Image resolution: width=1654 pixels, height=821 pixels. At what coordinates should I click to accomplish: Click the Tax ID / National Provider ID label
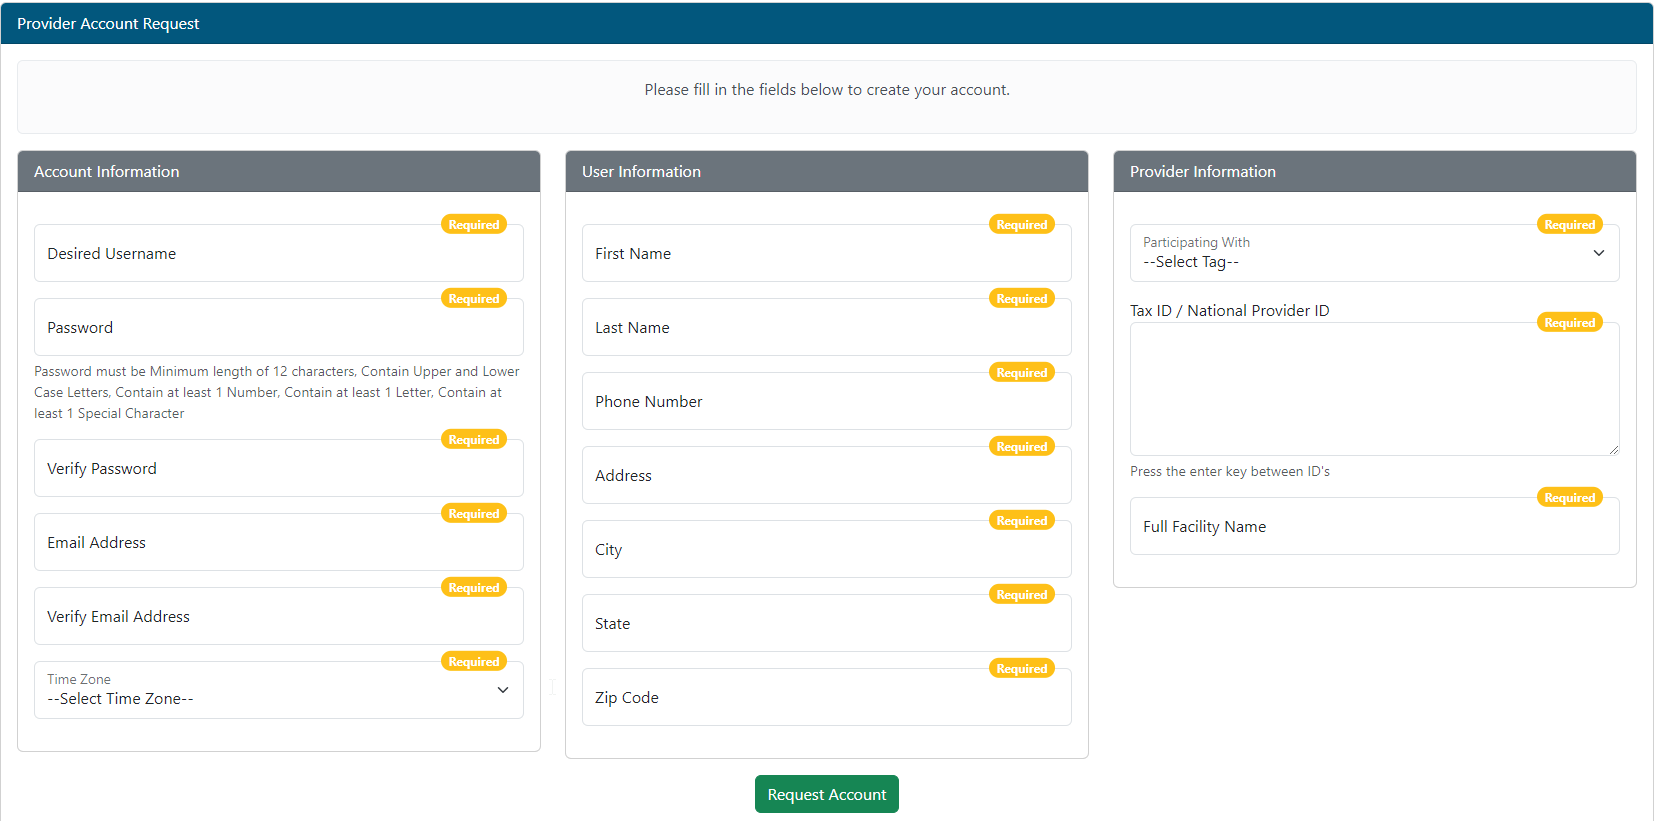point(1230,310)
